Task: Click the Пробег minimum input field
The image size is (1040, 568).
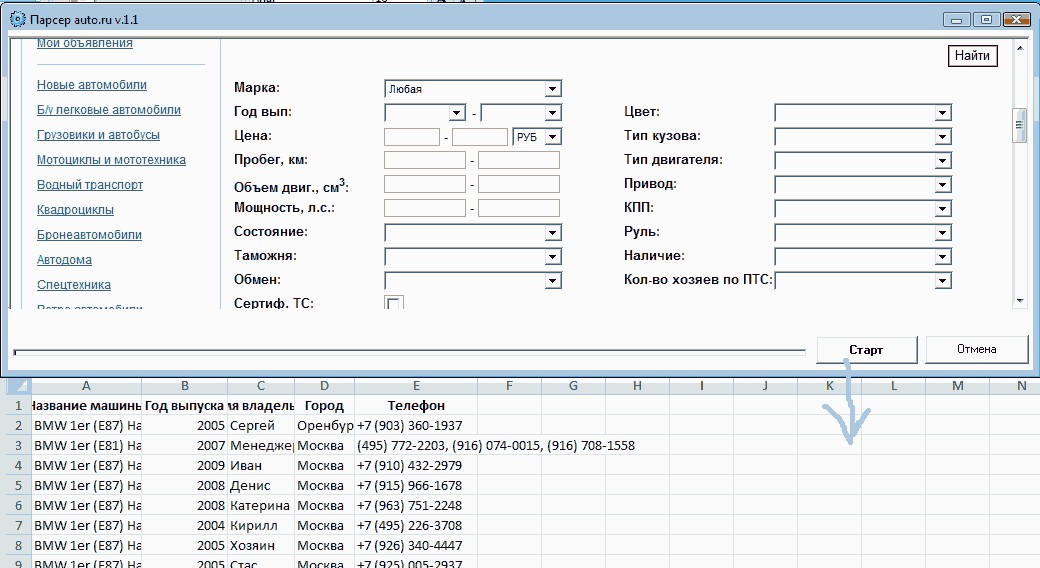Action: pyautogui.click(x=424, y=160)
